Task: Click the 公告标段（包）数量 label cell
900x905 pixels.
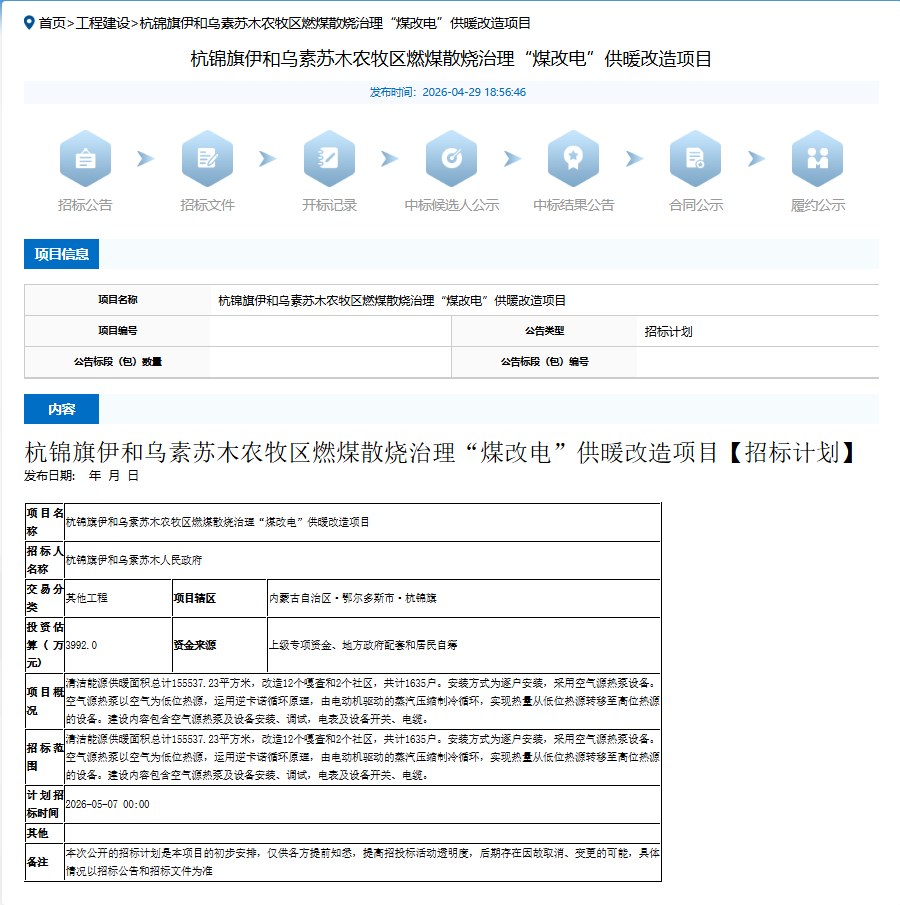Action: tap(118, 362)
